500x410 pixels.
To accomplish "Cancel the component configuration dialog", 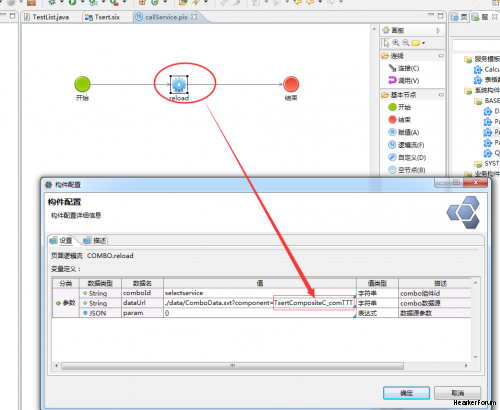I will tap(458, 393).
